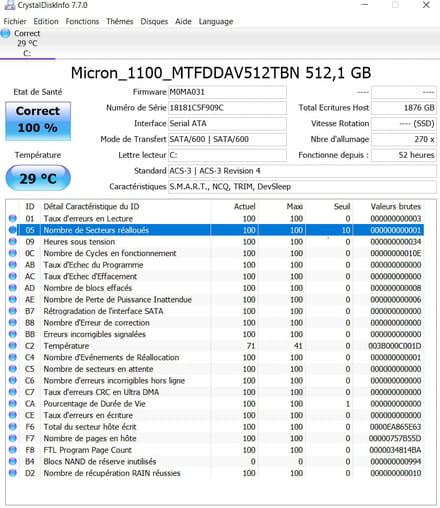Click the 29 °C temperature button

pos(38,178)
